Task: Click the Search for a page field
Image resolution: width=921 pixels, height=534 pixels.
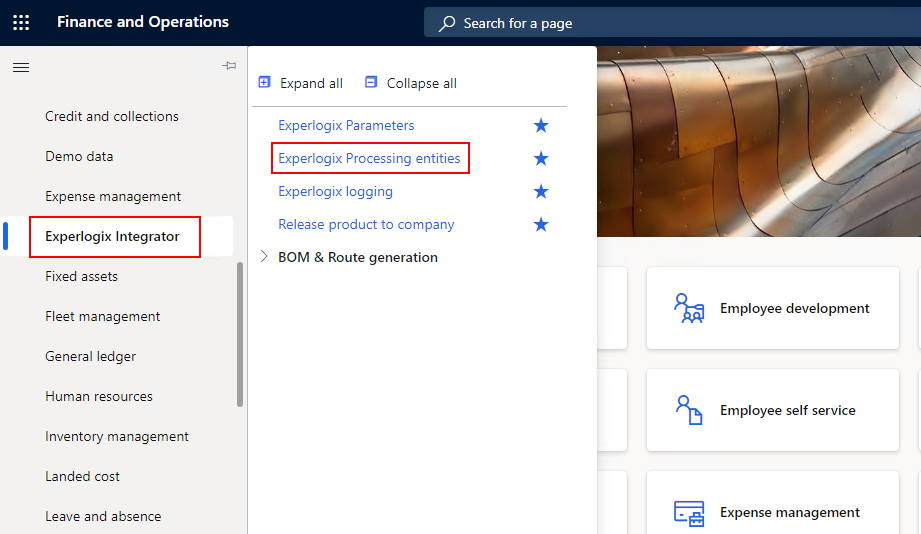Action: (x=673, y=23)
